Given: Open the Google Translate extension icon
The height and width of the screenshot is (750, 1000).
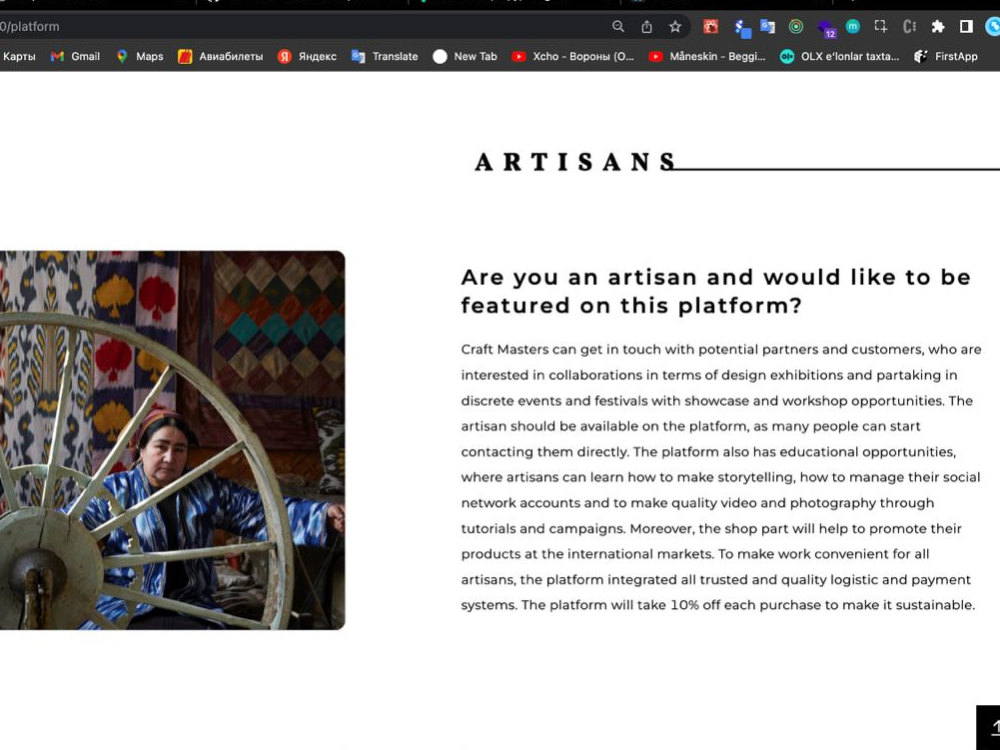Looking at the screenshot, I should coord(767,26).
